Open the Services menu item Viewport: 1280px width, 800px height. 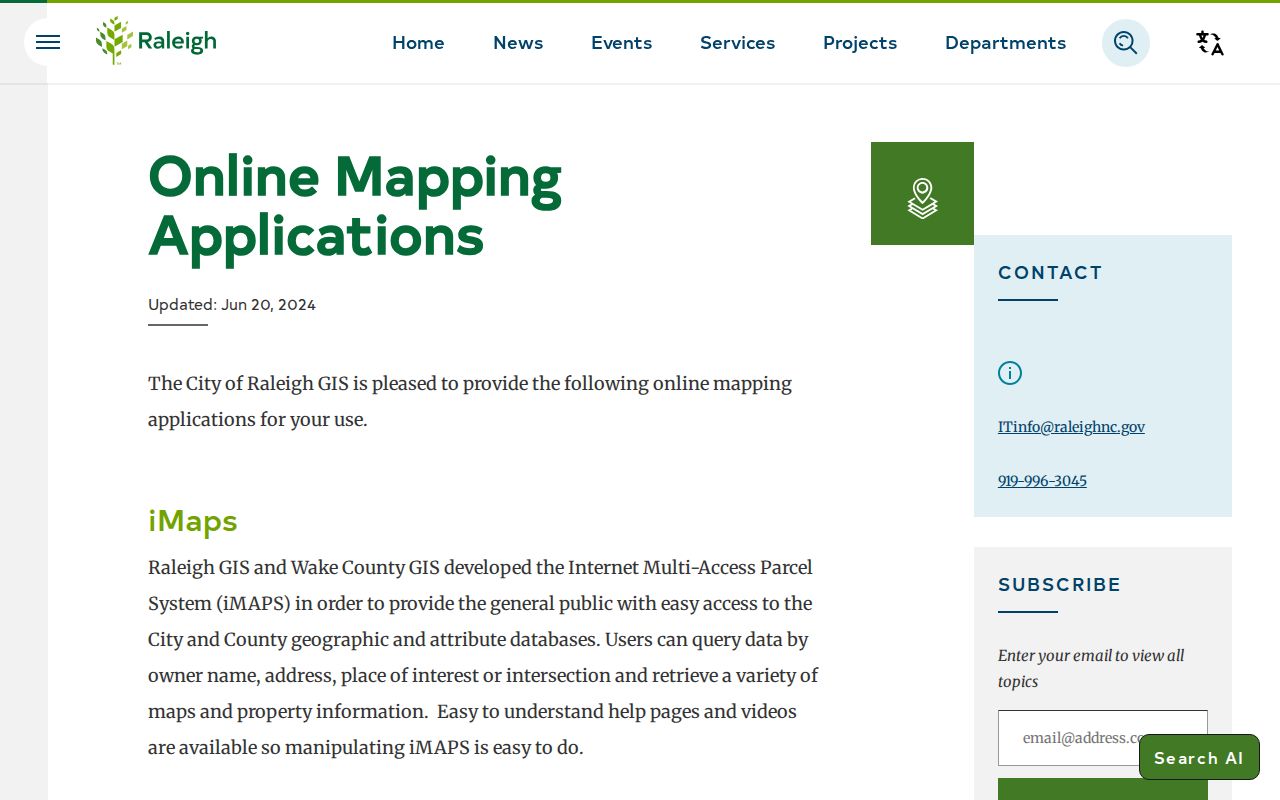click(737, 43)
